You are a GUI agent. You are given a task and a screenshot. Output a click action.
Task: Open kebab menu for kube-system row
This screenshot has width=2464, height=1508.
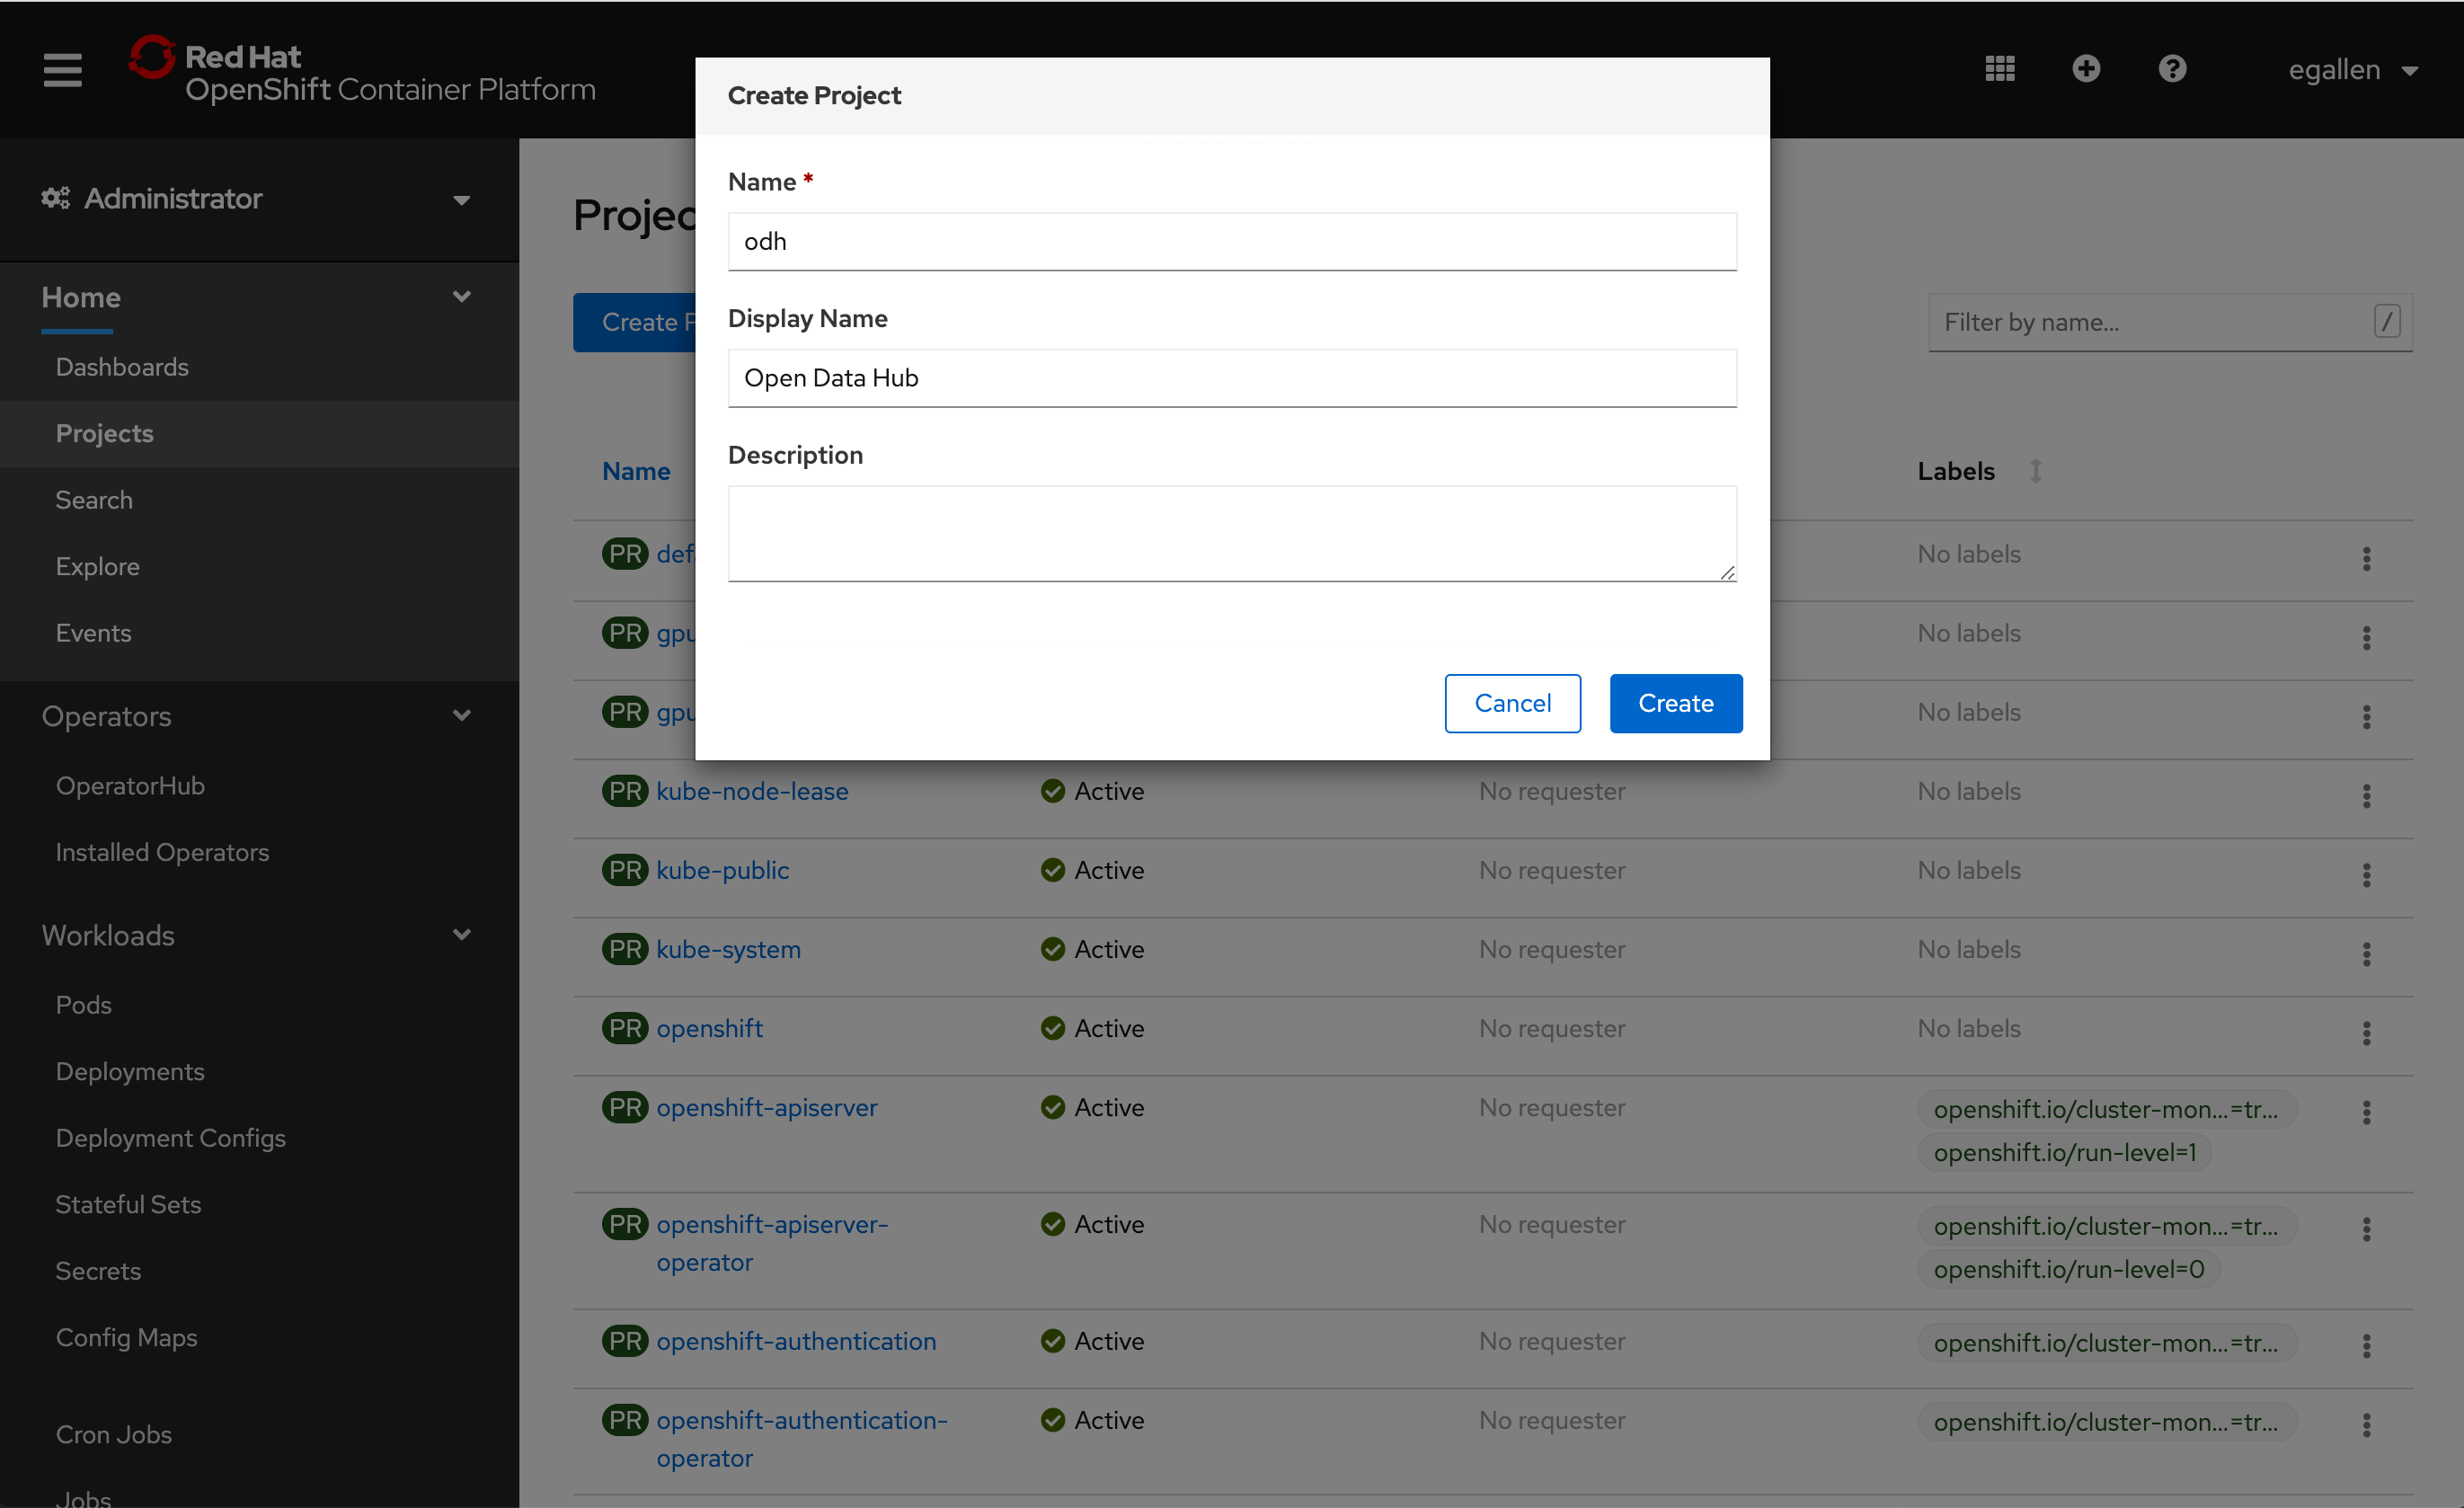2367,954
